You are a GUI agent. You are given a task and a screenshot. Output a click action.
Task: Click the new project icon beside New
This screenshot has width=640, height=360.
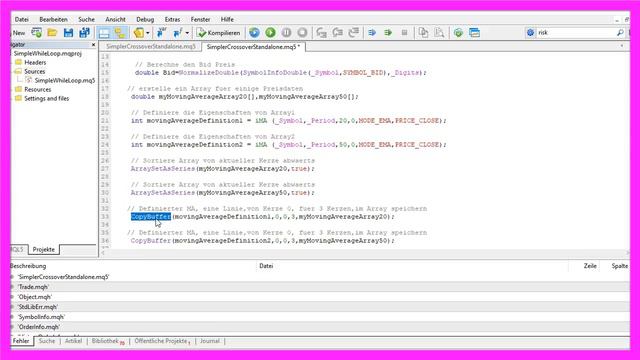pos(37,33)
